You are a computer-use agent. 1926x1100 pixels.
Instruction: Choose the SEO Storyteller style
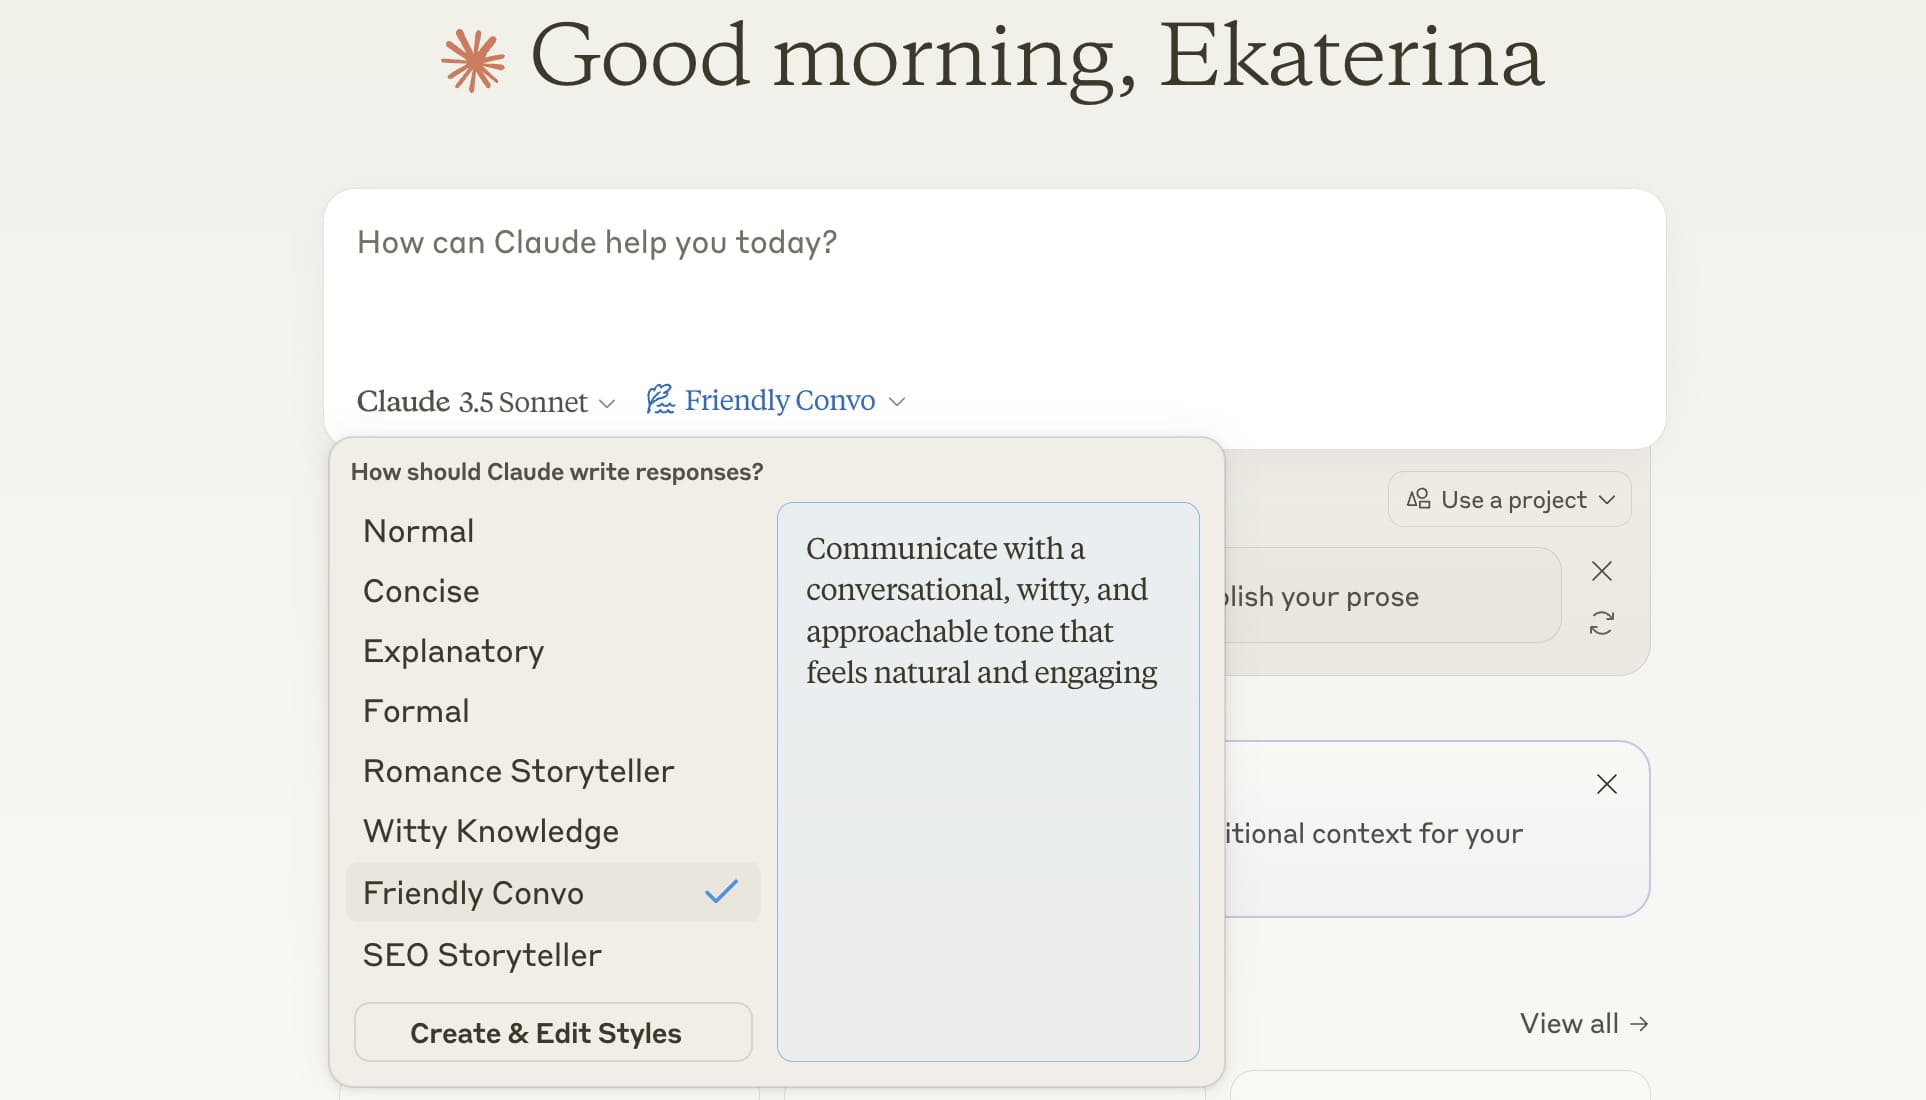(482, 955)
